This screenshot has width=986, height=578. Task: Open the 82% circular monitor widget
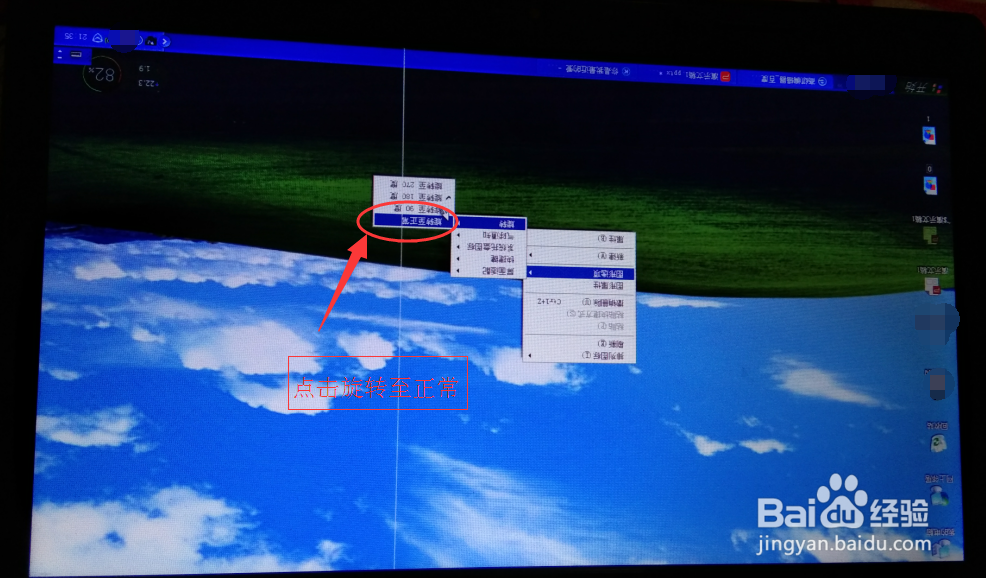[x=101, y=74]
